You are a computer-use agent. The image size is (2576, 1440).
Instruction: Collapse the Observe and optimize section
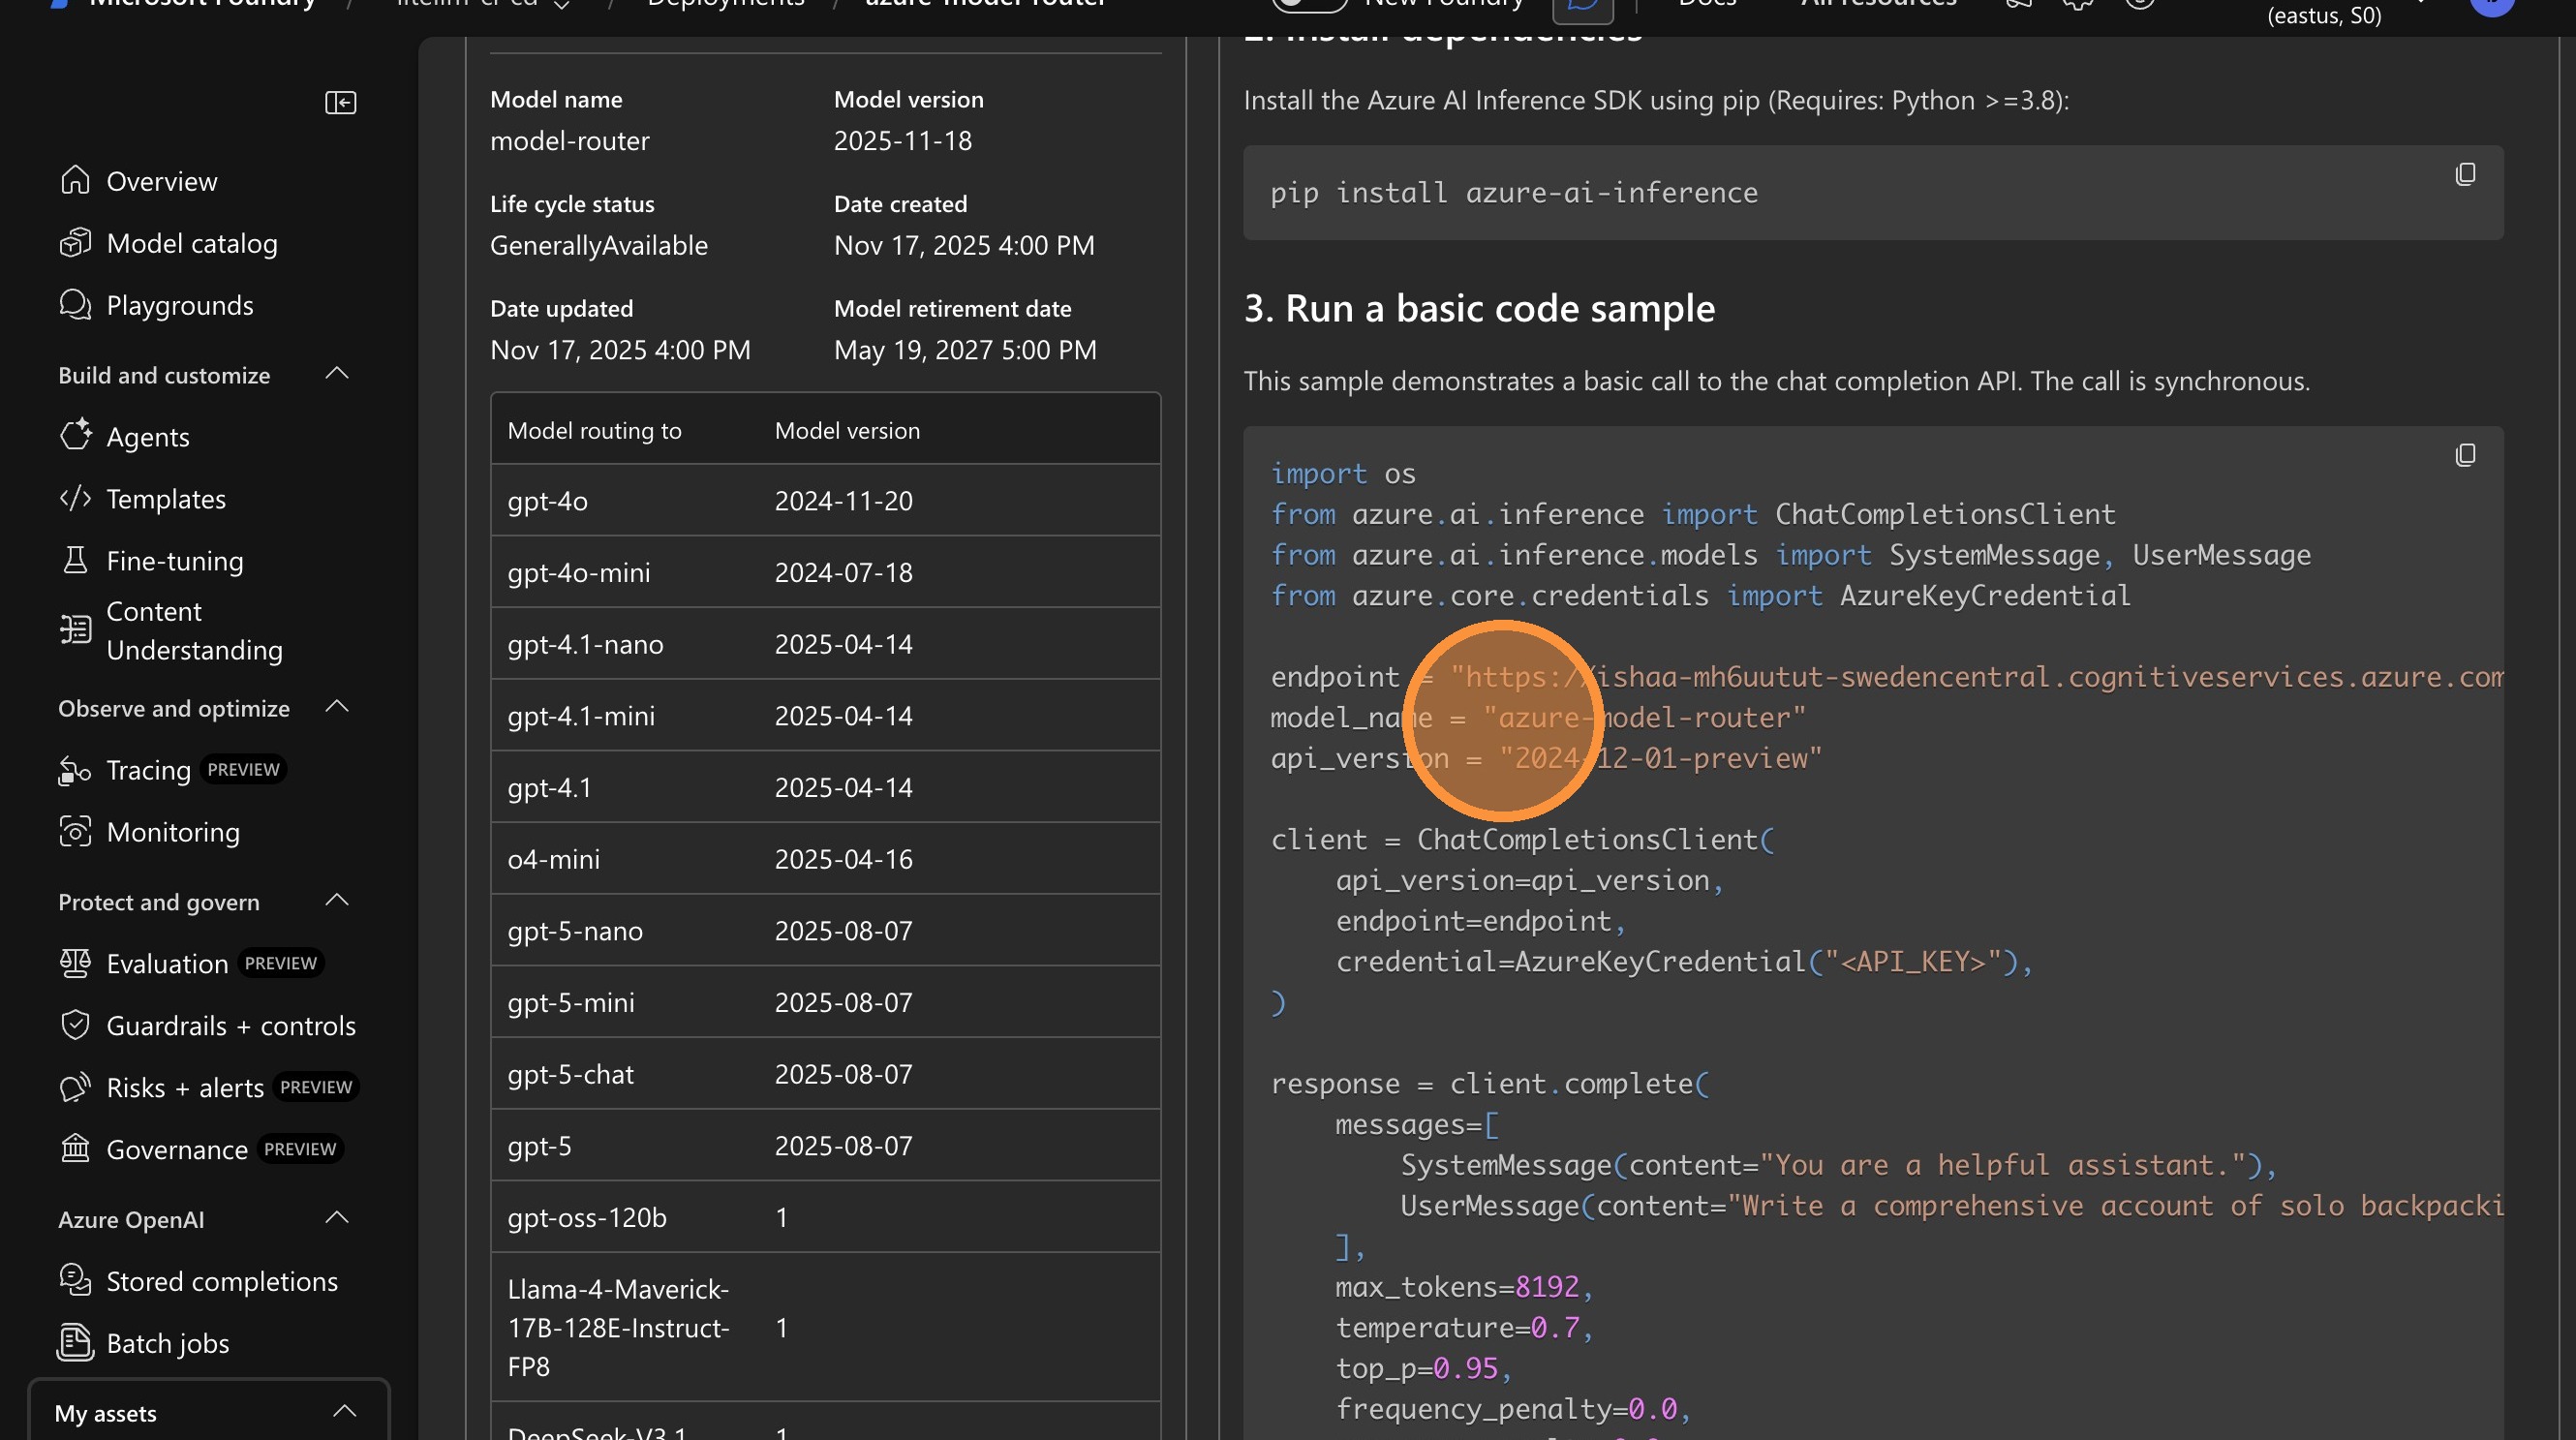(x=337, y=707)
